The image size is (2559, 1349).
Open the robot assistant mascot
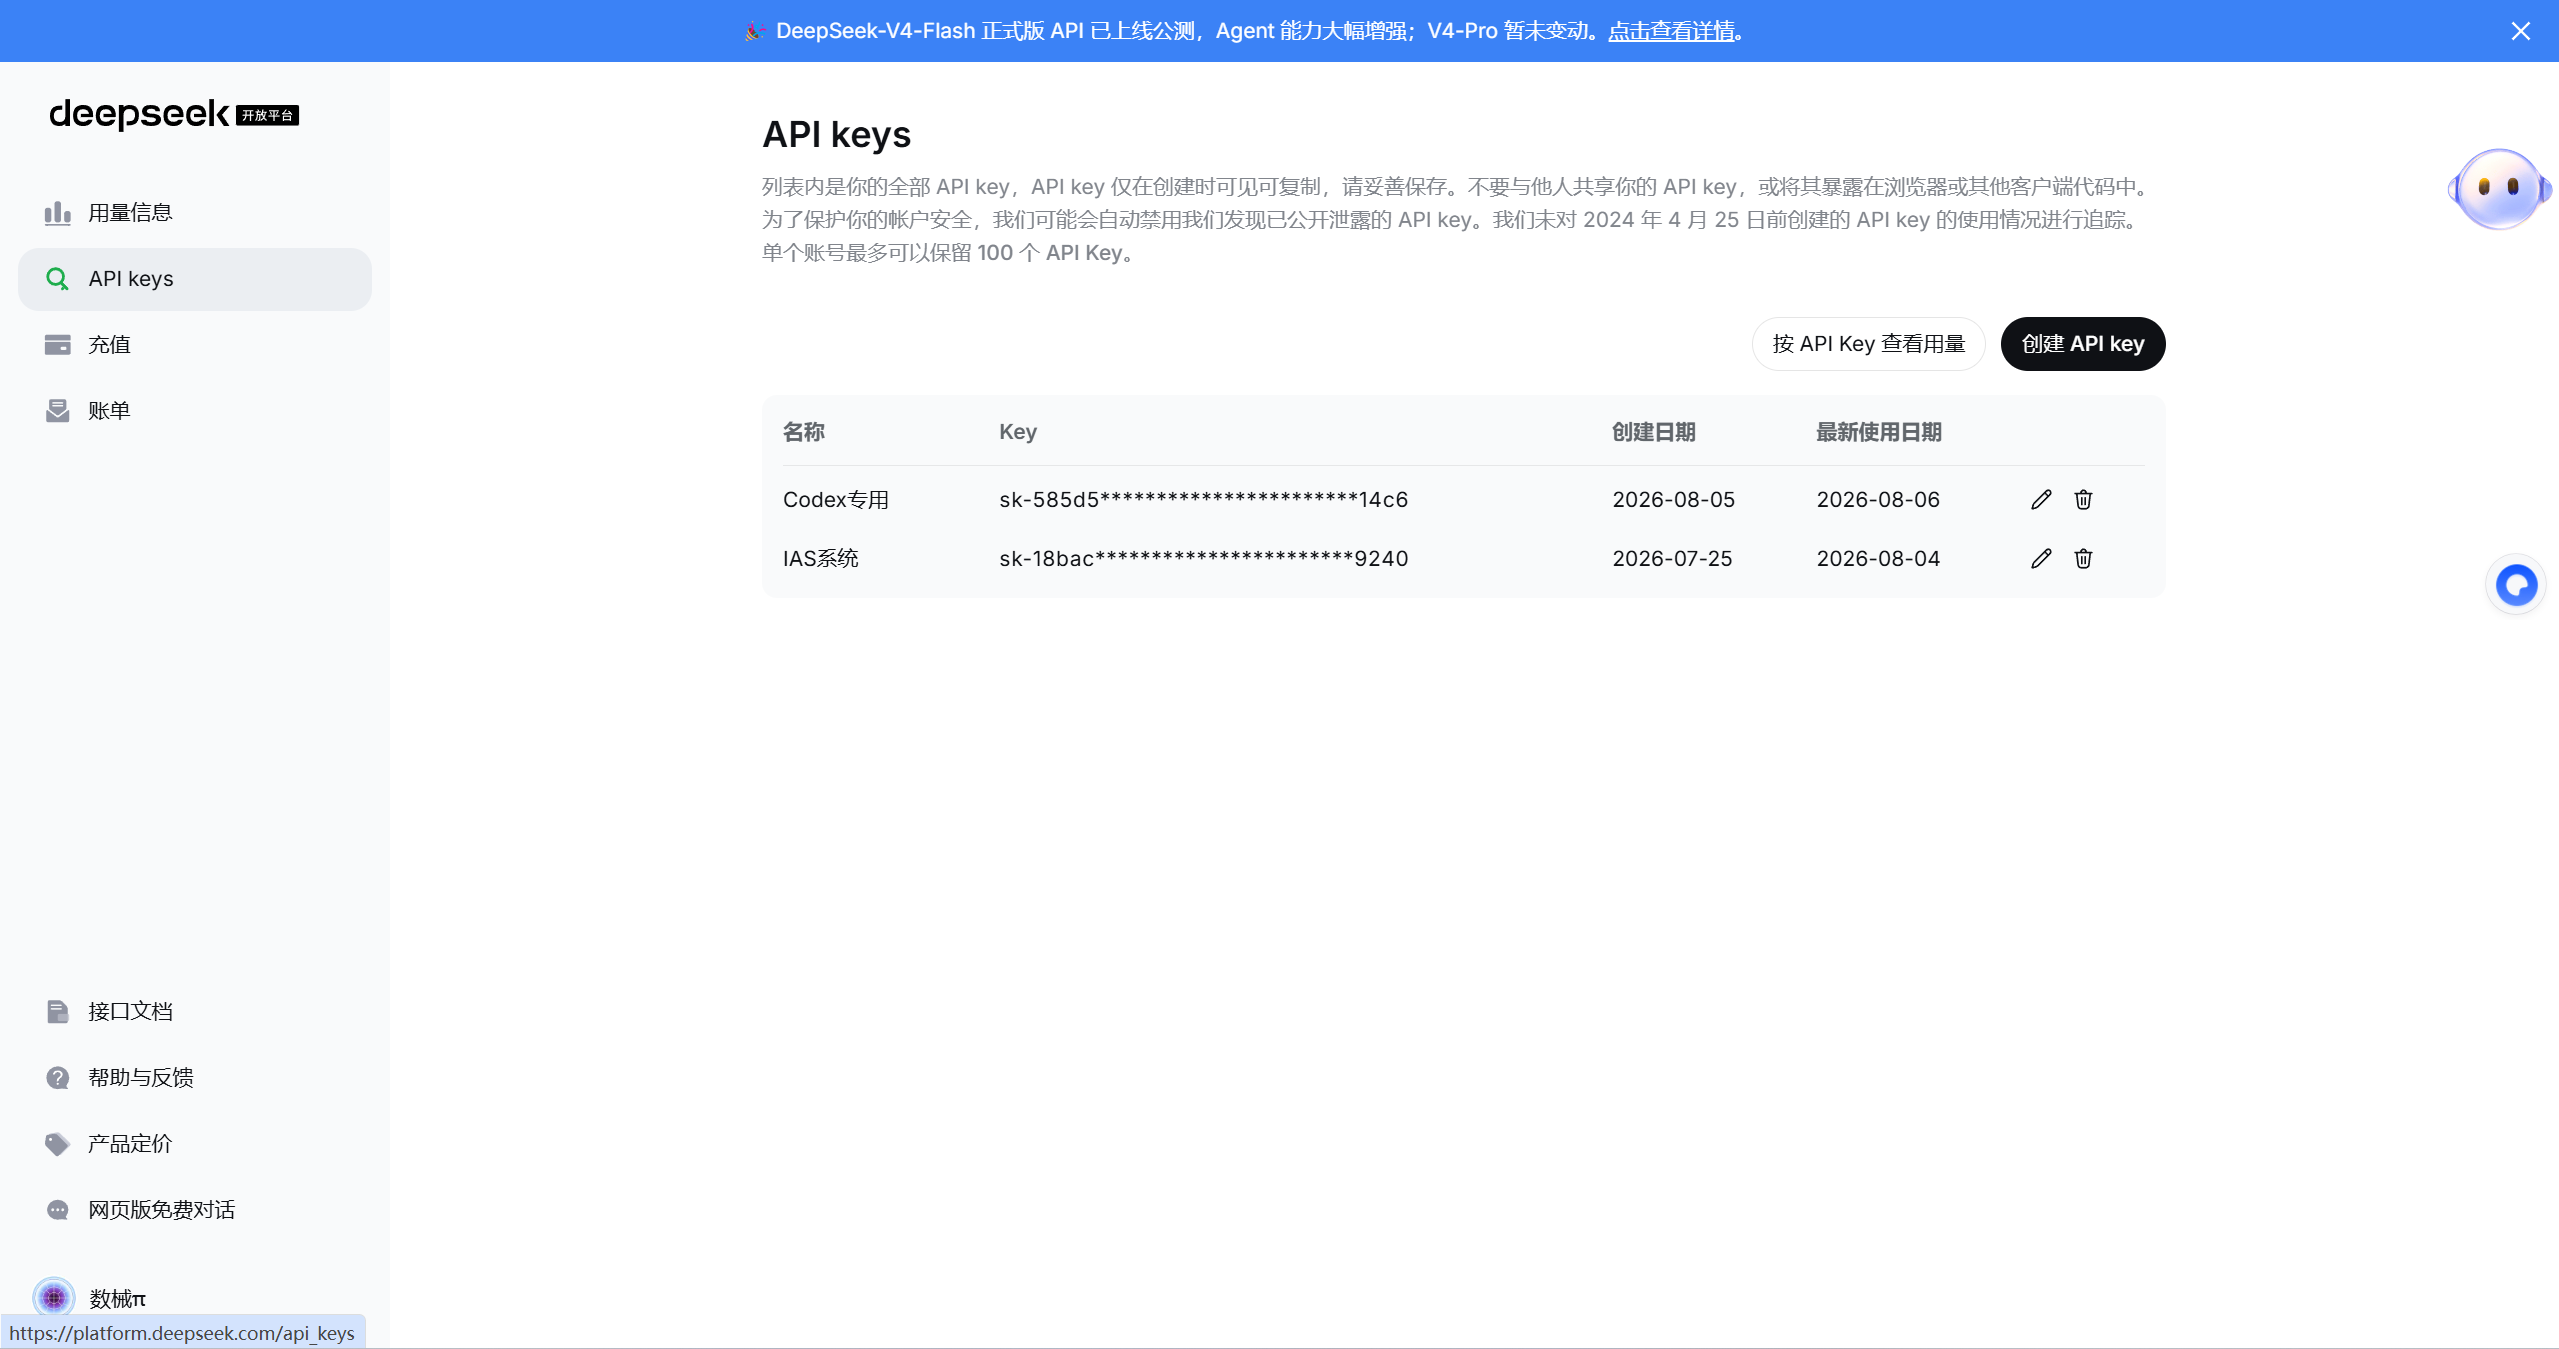[2499, 189]
